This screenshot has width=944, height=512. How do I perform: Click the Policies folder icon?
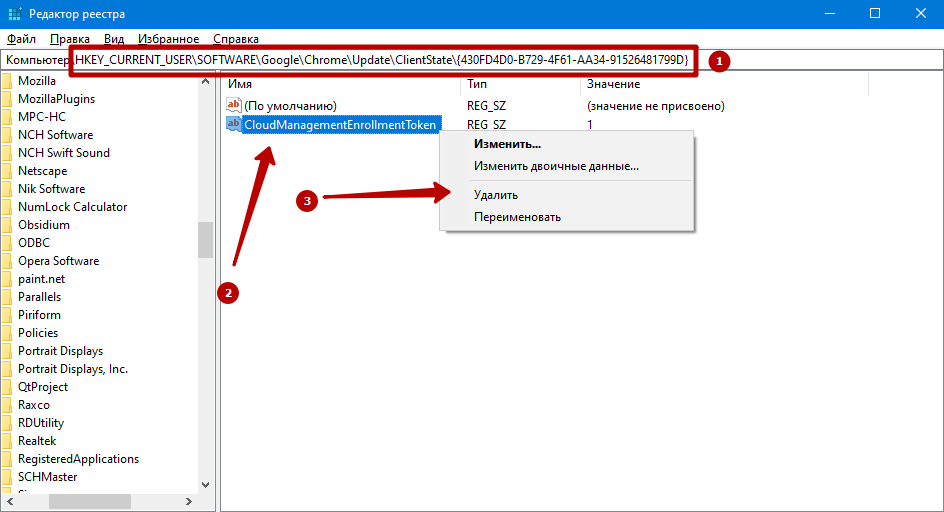(6, 333)
